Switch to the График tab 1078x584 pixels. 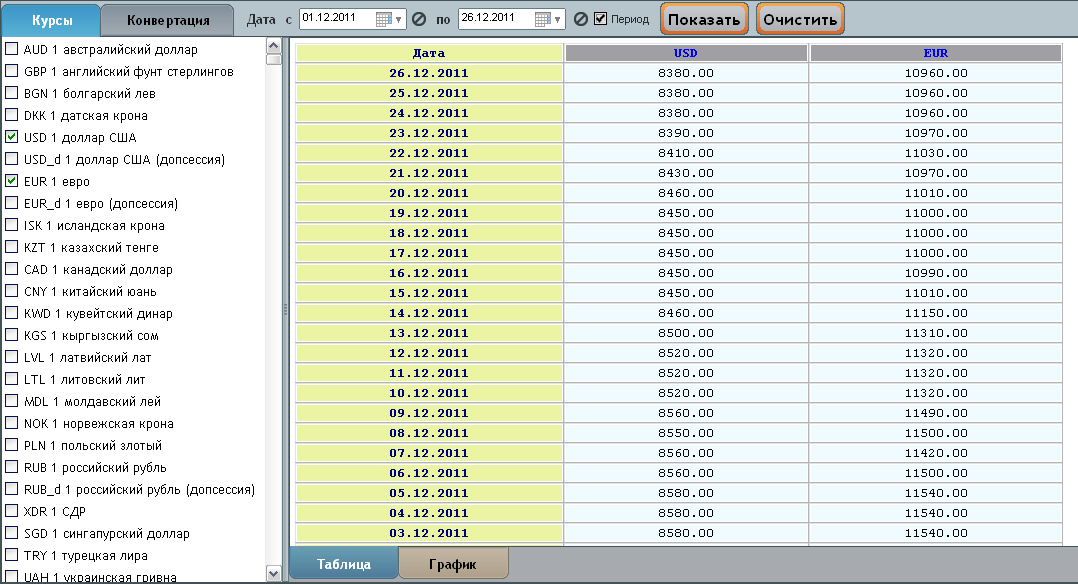pos(453,564)
